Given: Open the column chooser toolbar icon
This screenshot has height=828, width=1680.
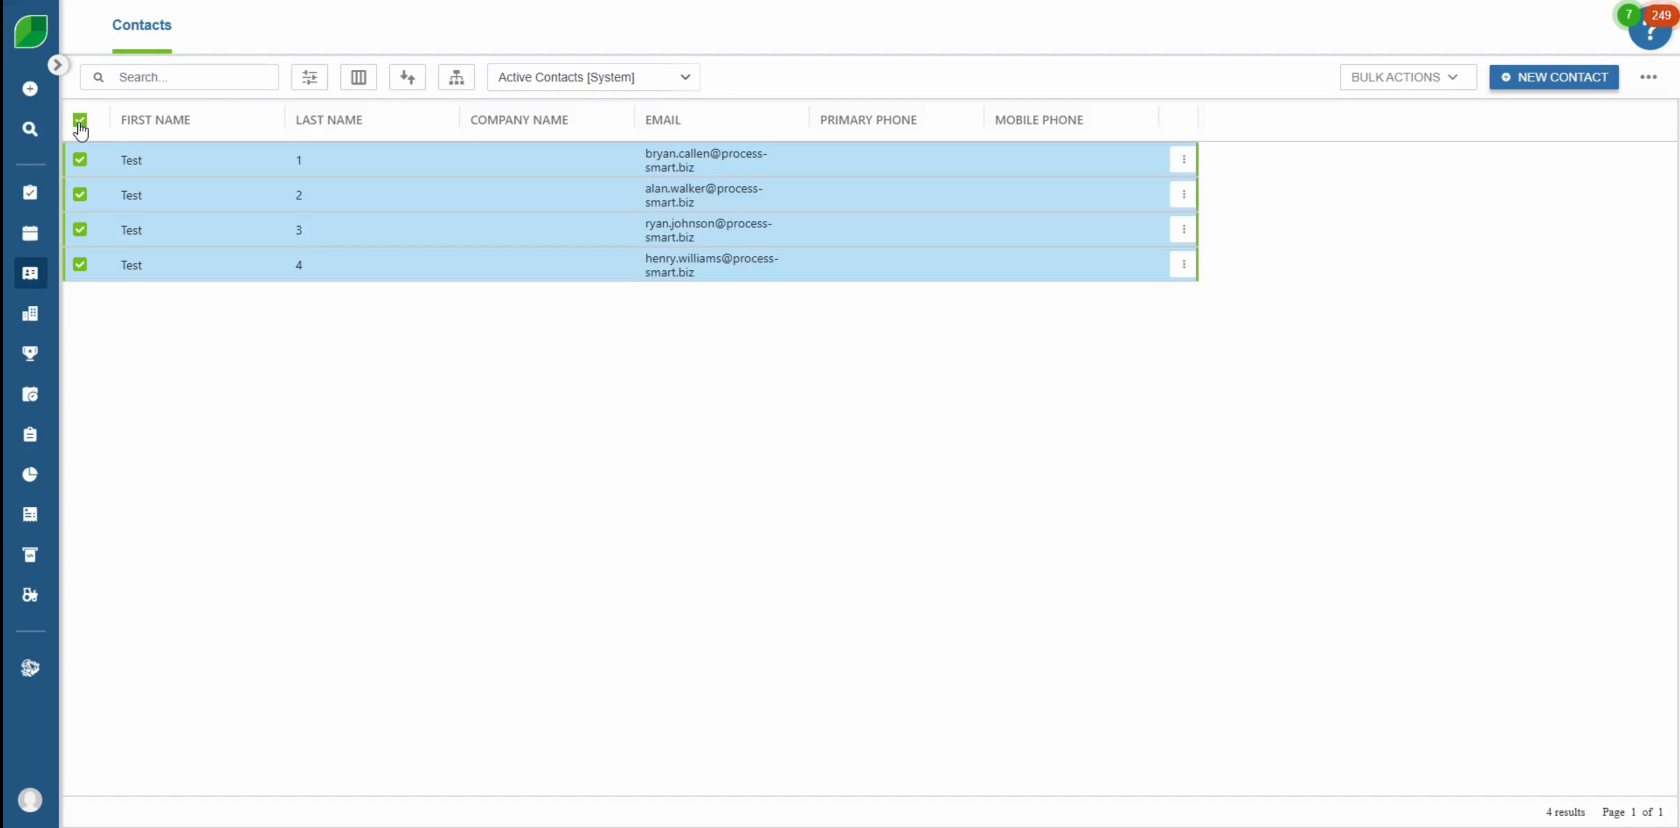Looking at the screenshot, I should pos(358,77).
